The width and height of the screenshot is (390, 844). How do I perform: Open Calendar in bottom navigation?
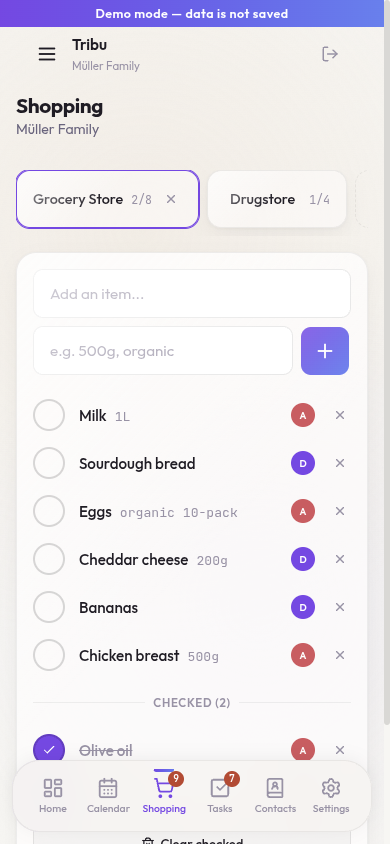click(x=108, y=796)
